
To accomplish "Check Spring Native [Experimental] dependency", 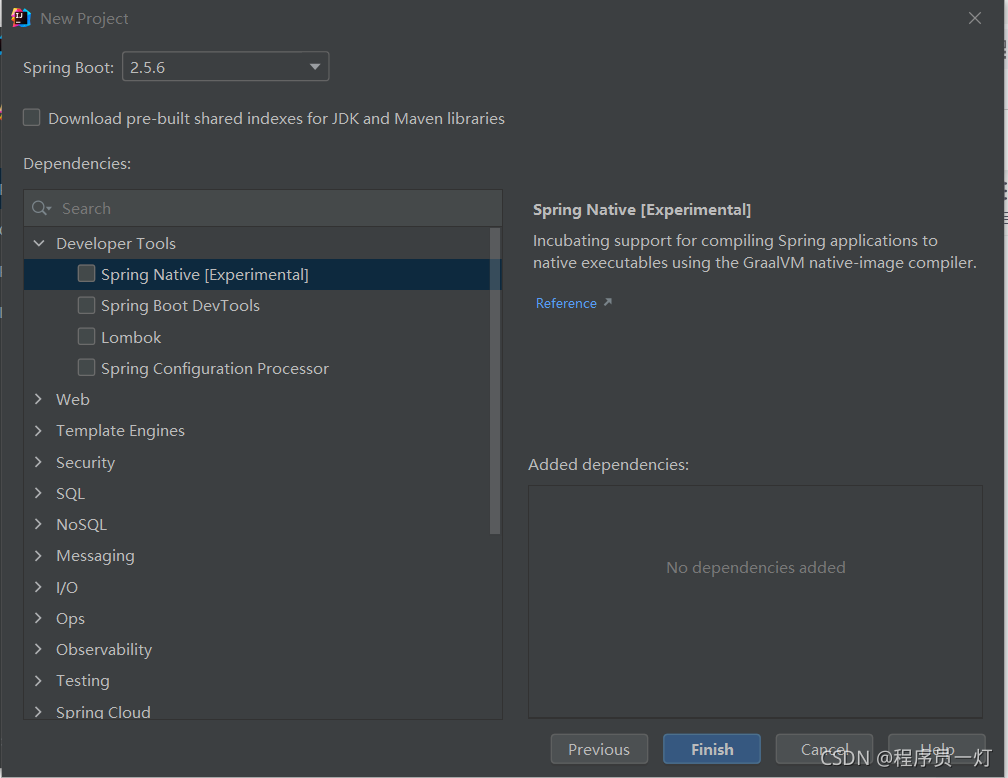I will point(86,274).
